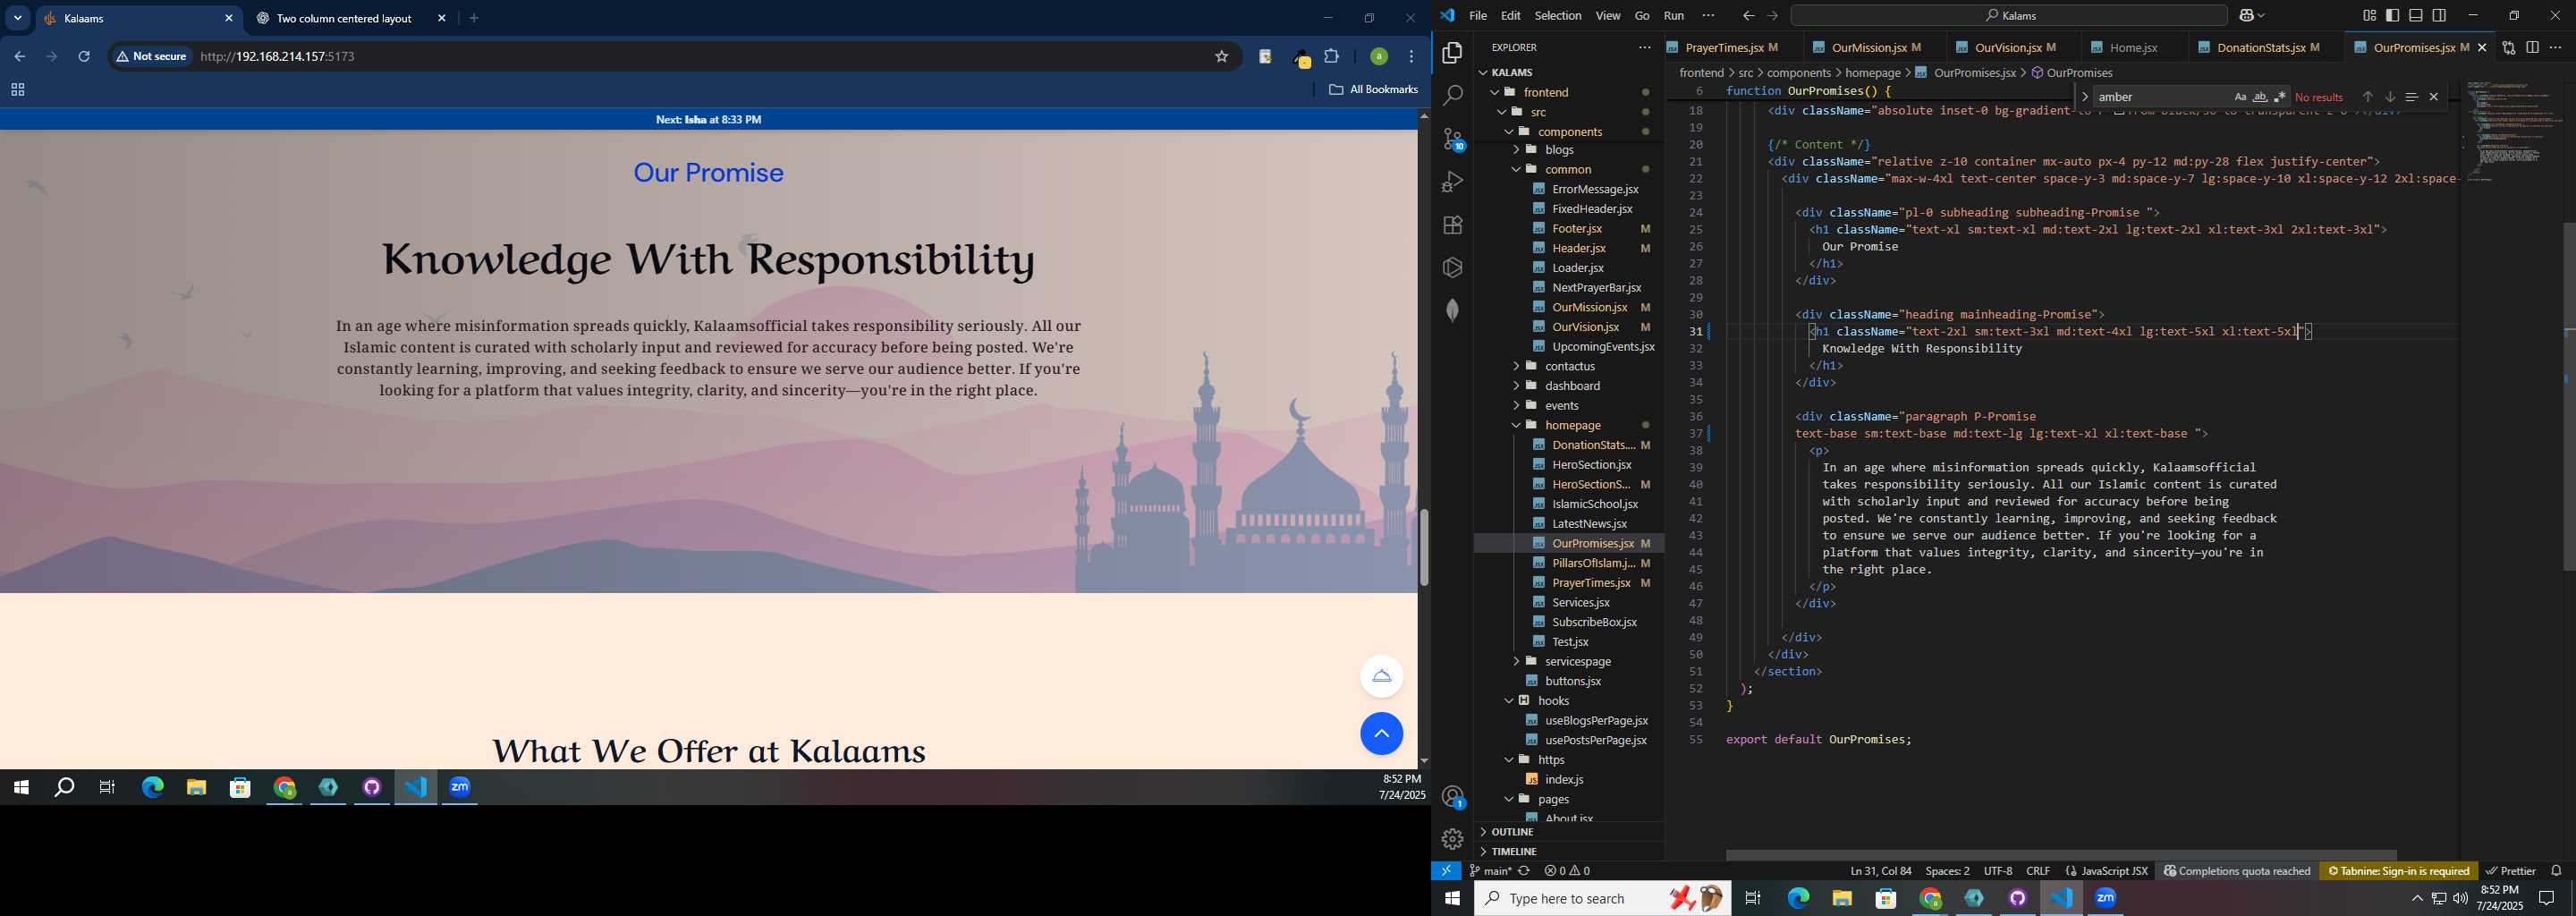2576x916 pixels.
Task: Bookmark this page with the star icon
Action: (1221, 57)
